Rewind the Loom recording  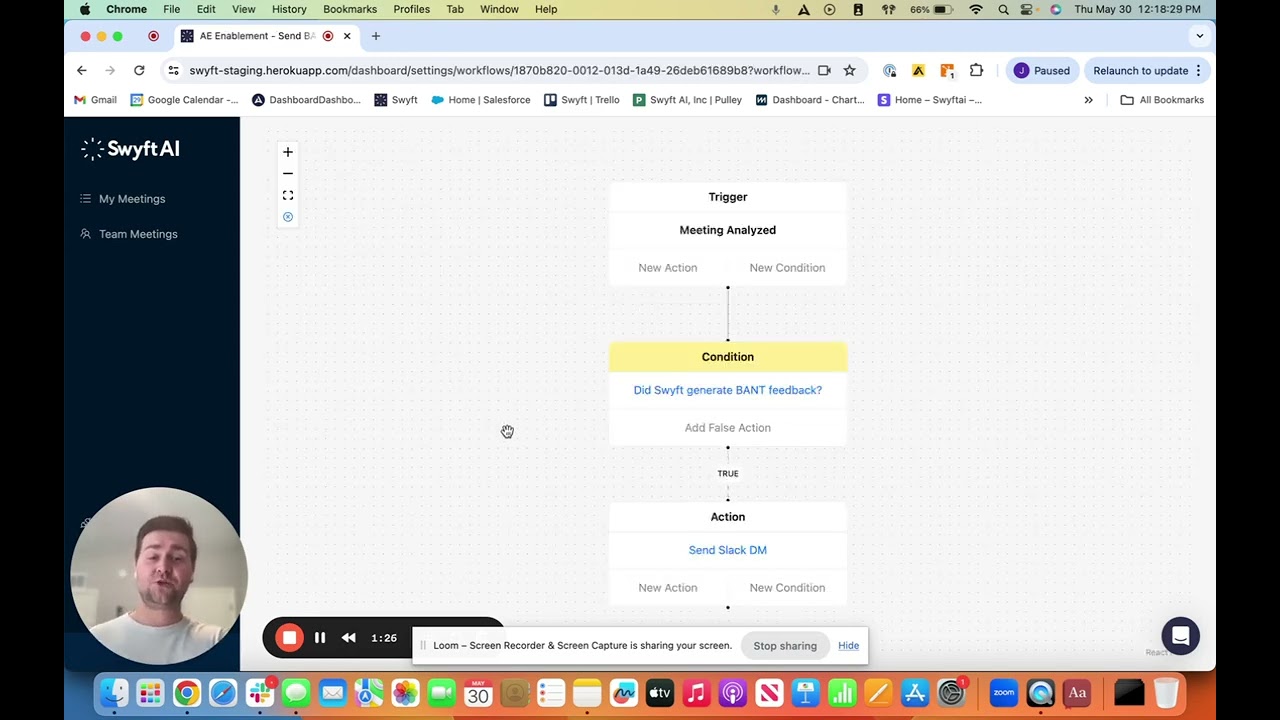(x=349, y=638)
